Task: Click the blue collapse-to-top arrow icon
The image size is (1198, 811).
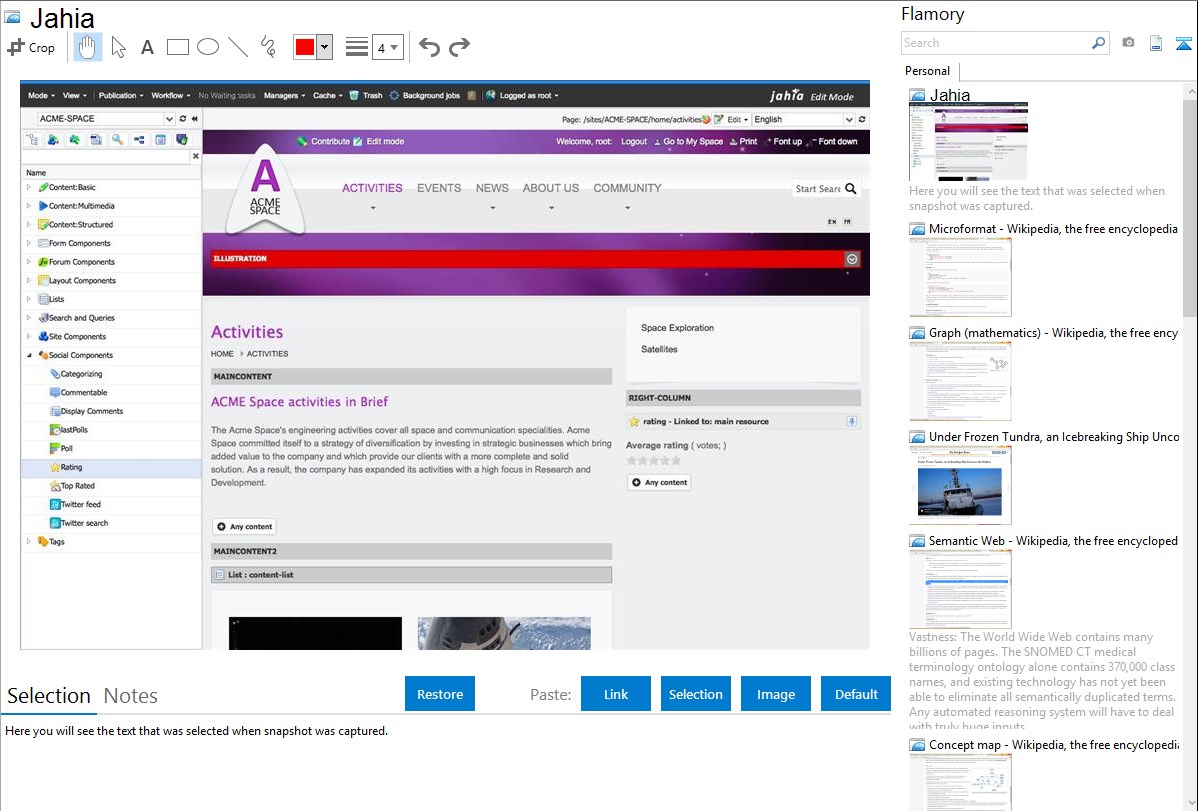Action: (1183, 44)
